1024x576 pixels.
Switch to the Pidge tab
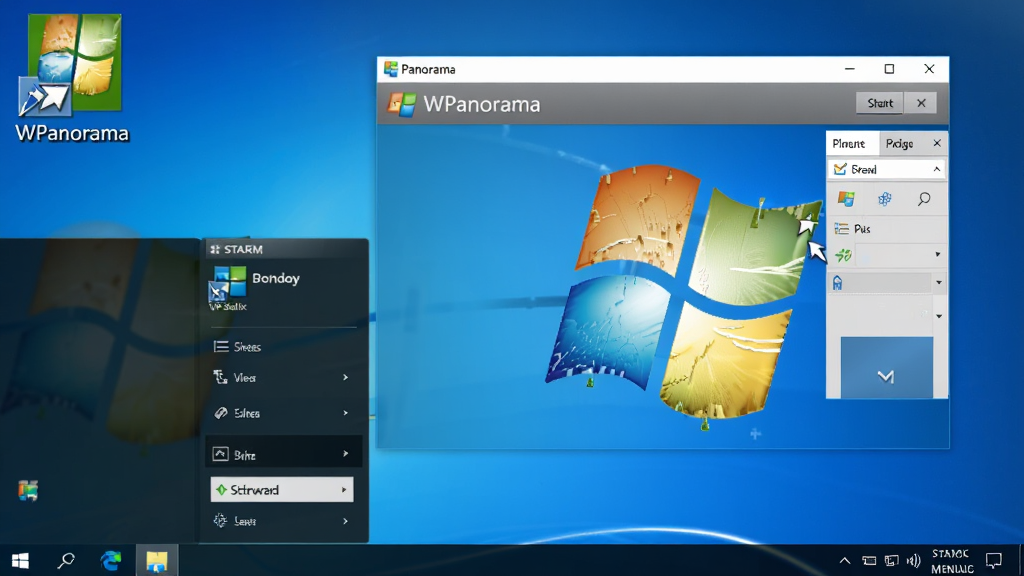[x=899, y=144]
